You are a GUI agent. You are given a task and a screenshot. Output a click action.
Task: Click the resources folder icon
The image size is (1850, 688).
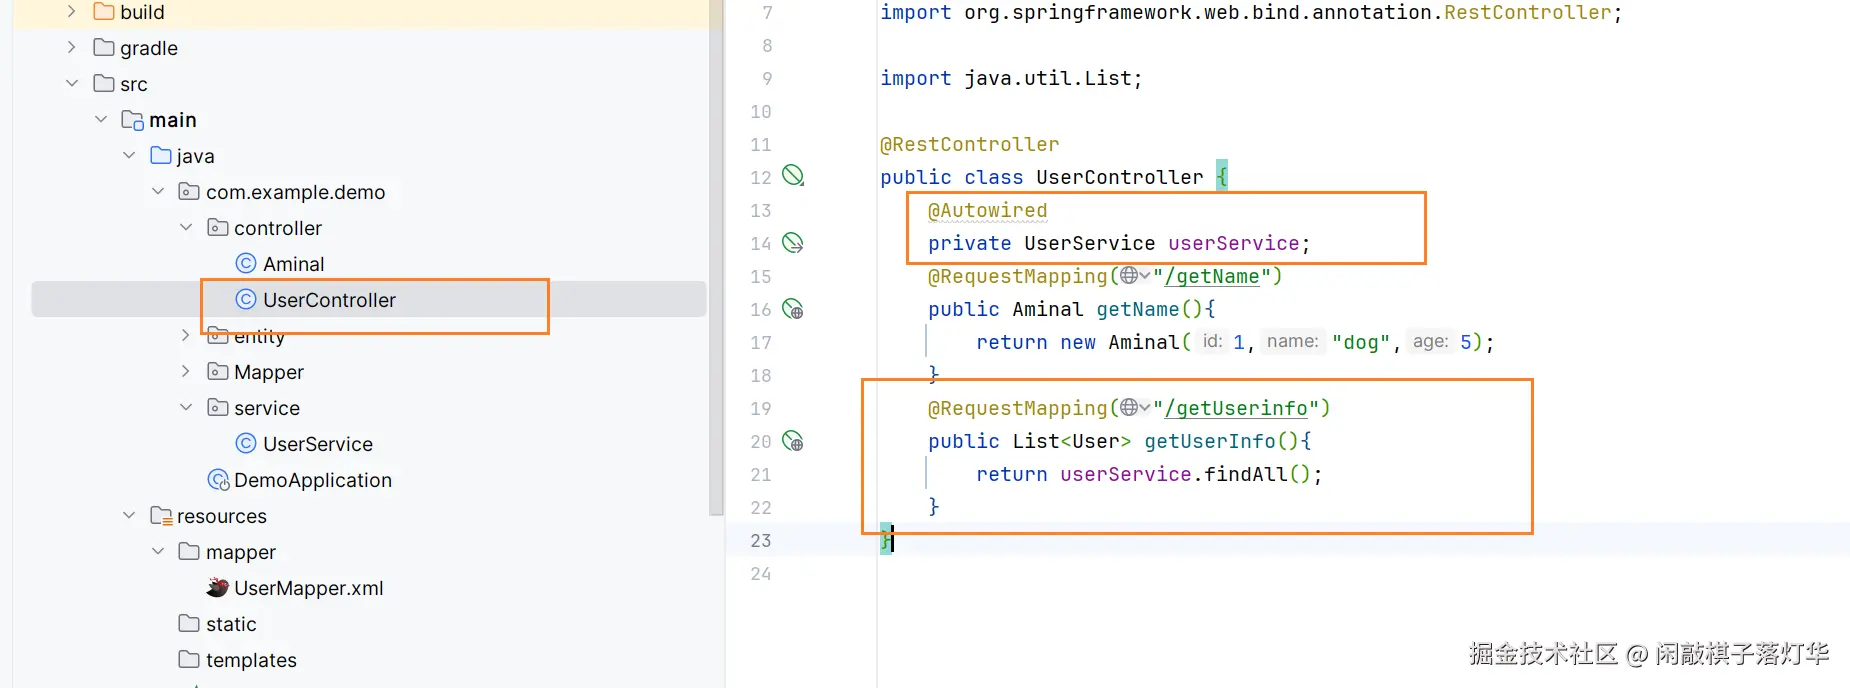click(x=161, y=516)
